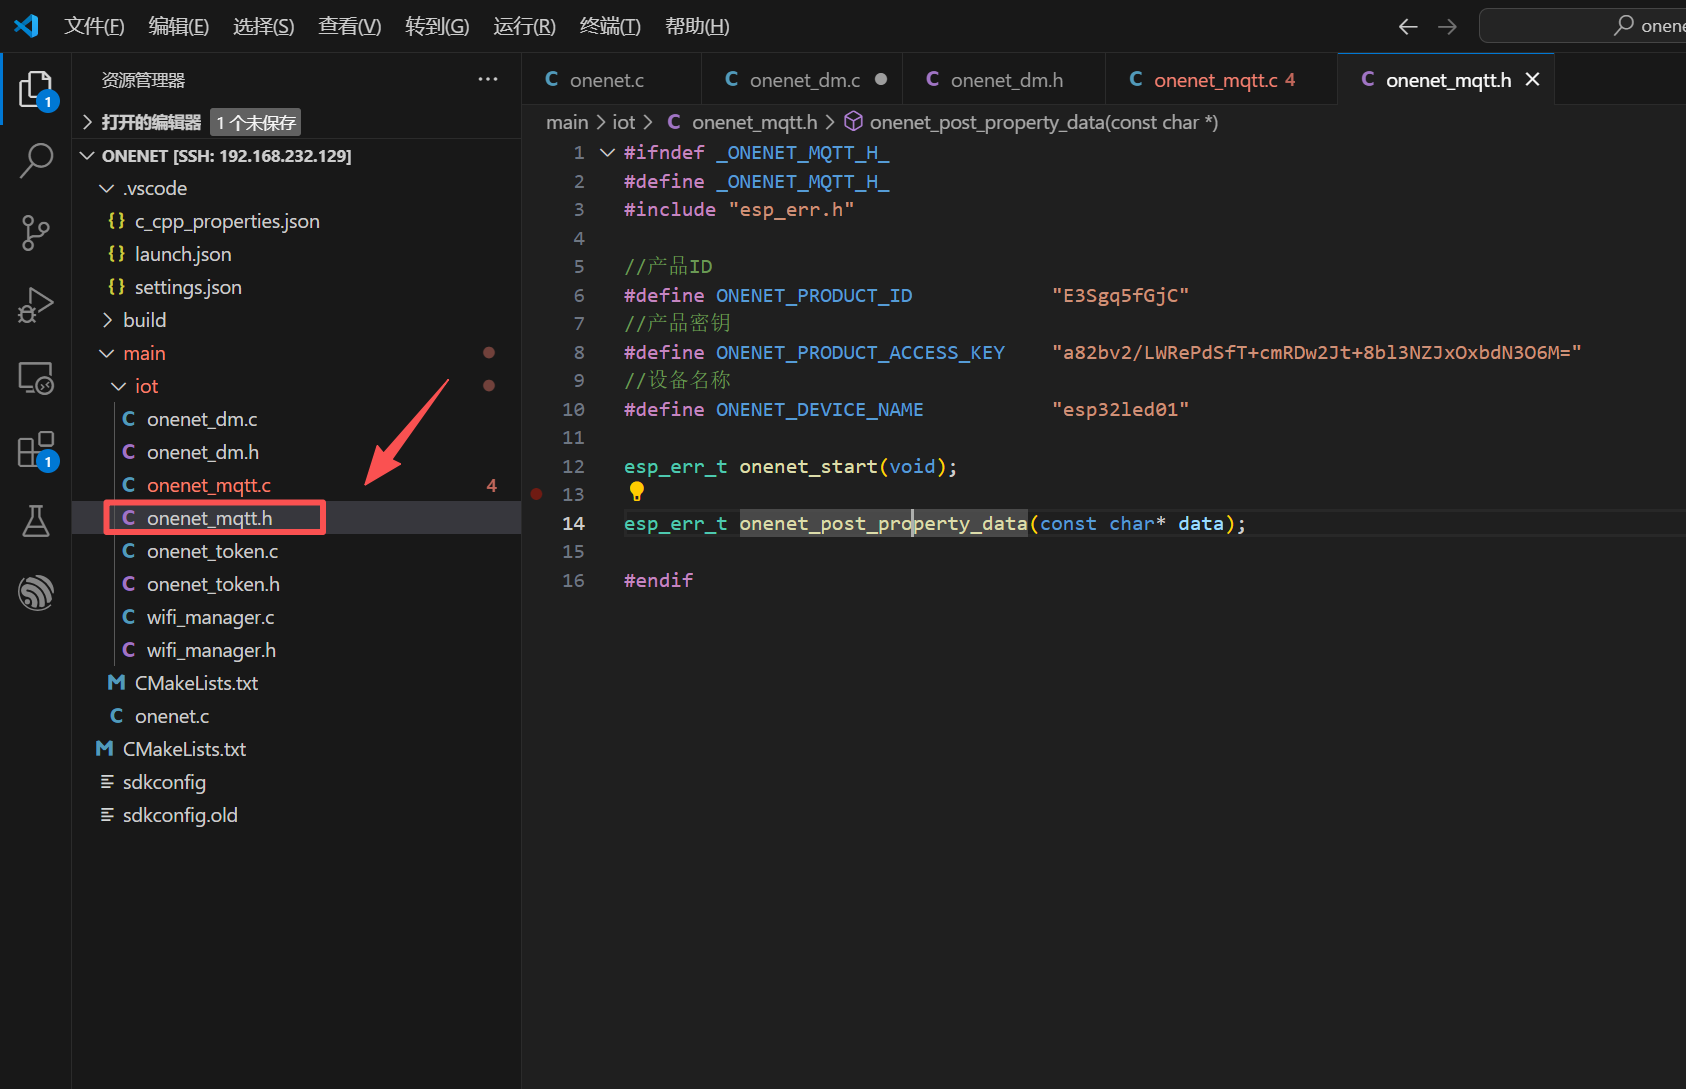Click the onenet_post_property_data breadcrumb symbol
Image resolution: width=1686 pixels, height=1089 pixels.
pyautogui.click(x=1031, y=122)
